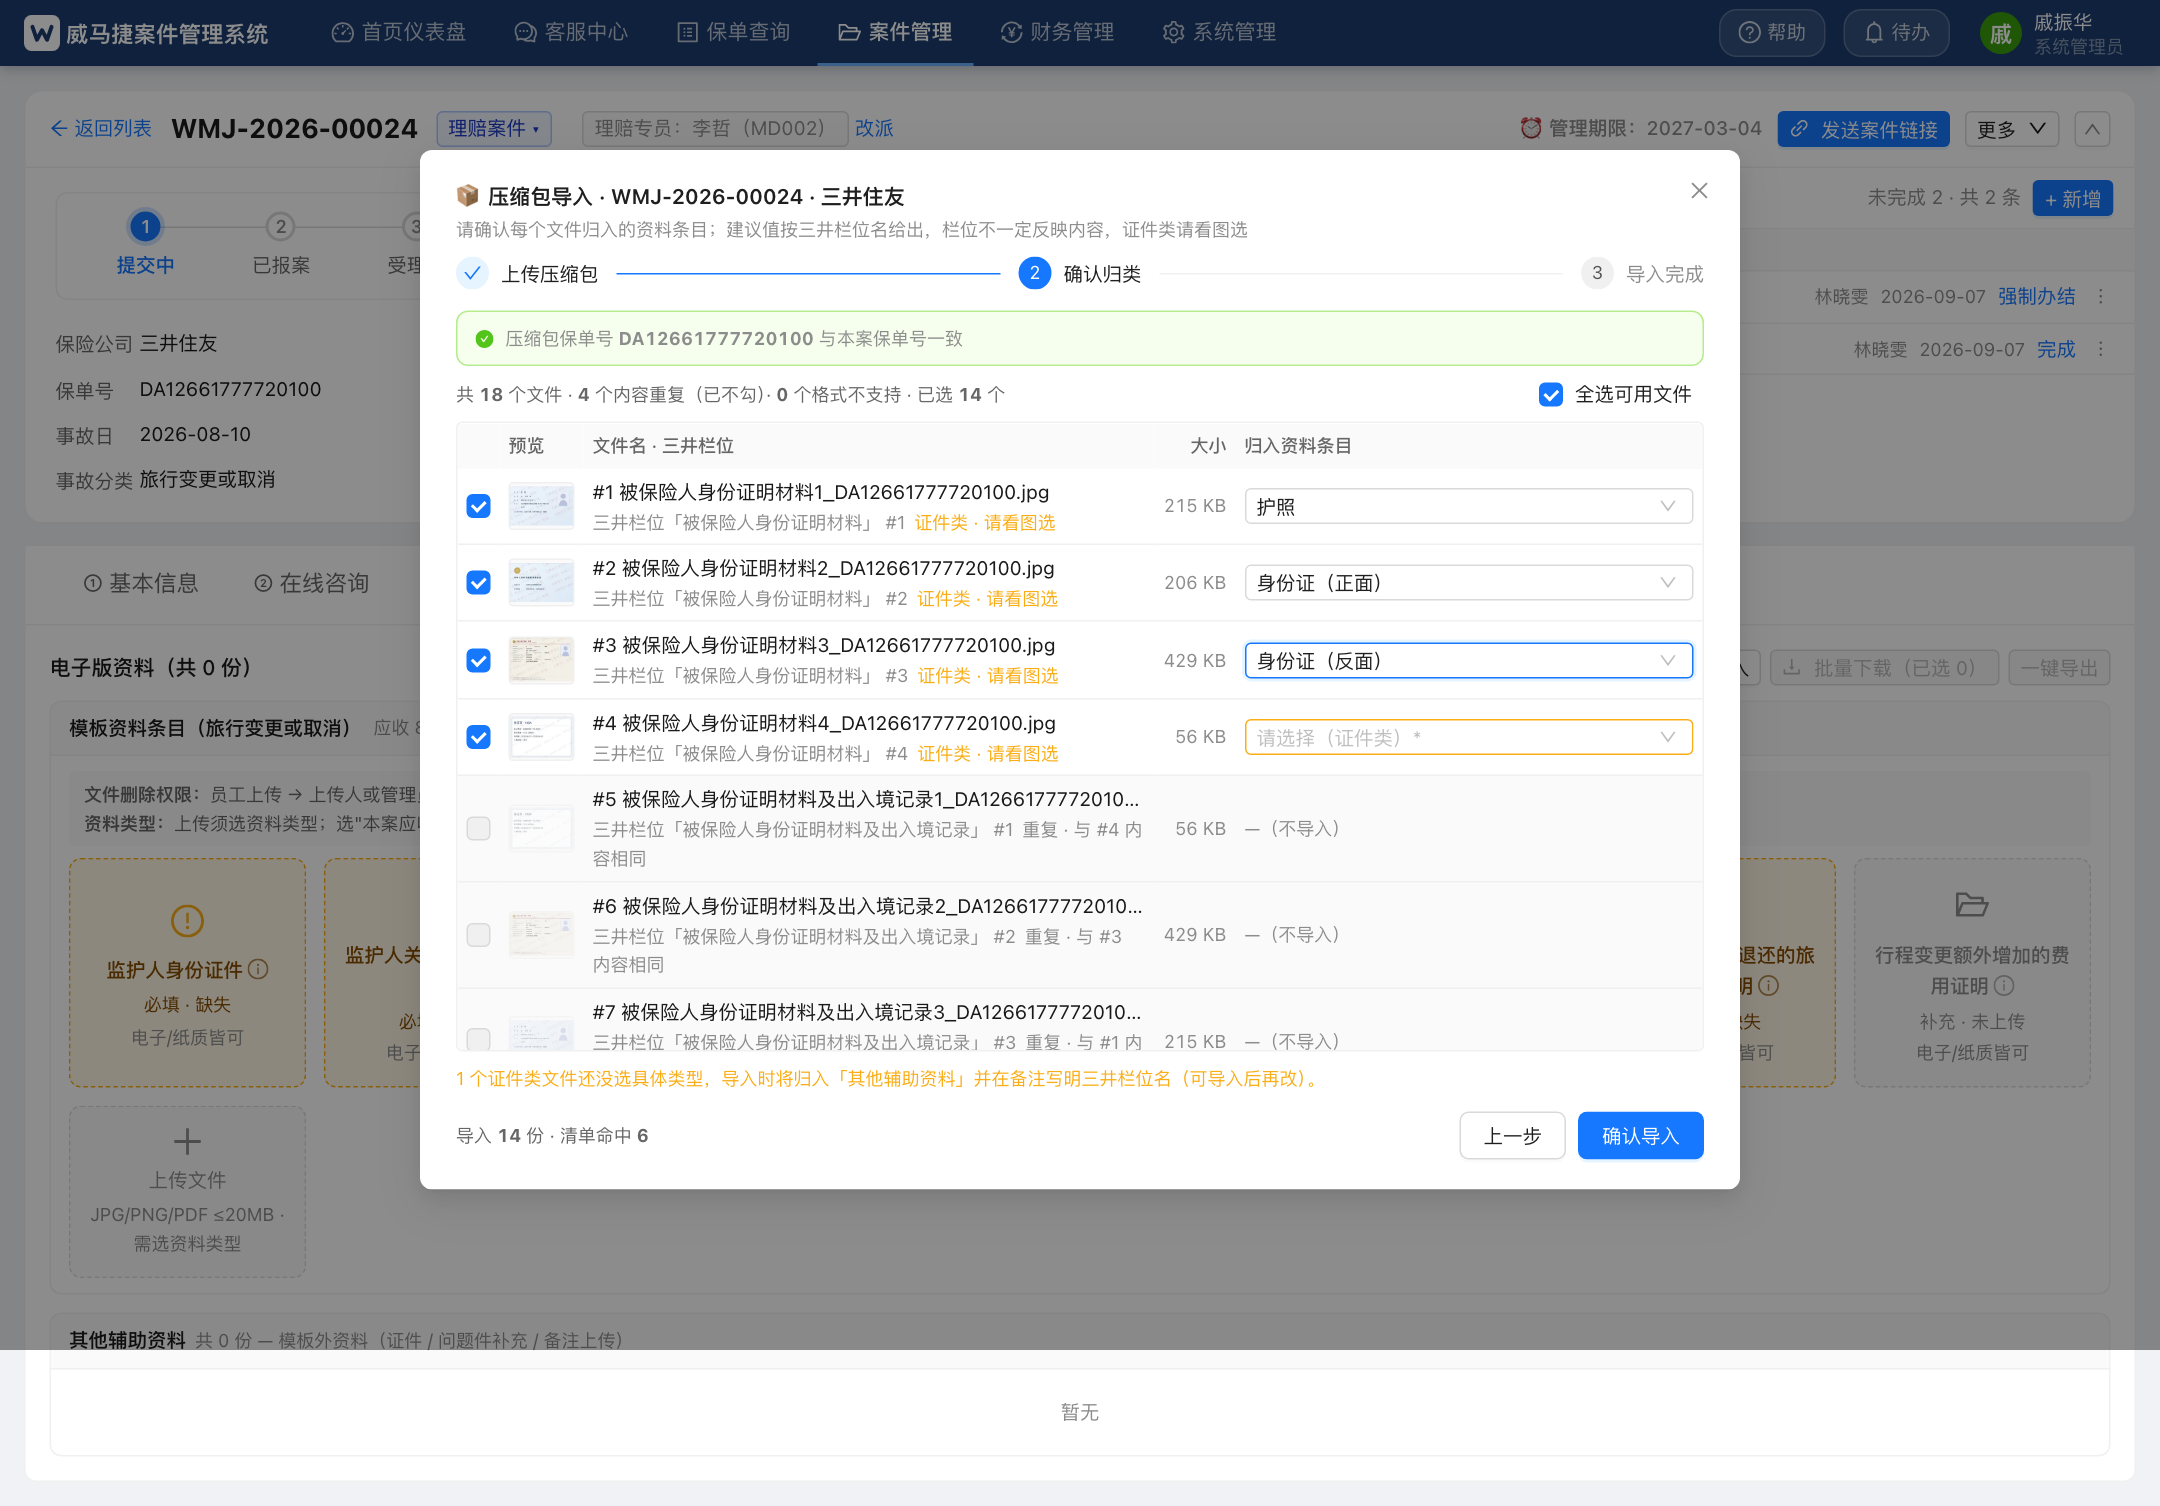Click 上一步 previous step button

(x=1512, y=1136)
